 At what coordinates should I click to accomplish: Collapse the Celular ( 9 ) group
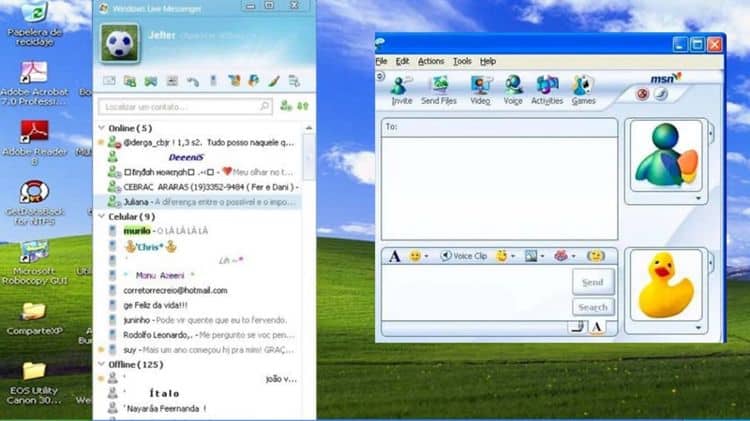click(x=101, y=216)
